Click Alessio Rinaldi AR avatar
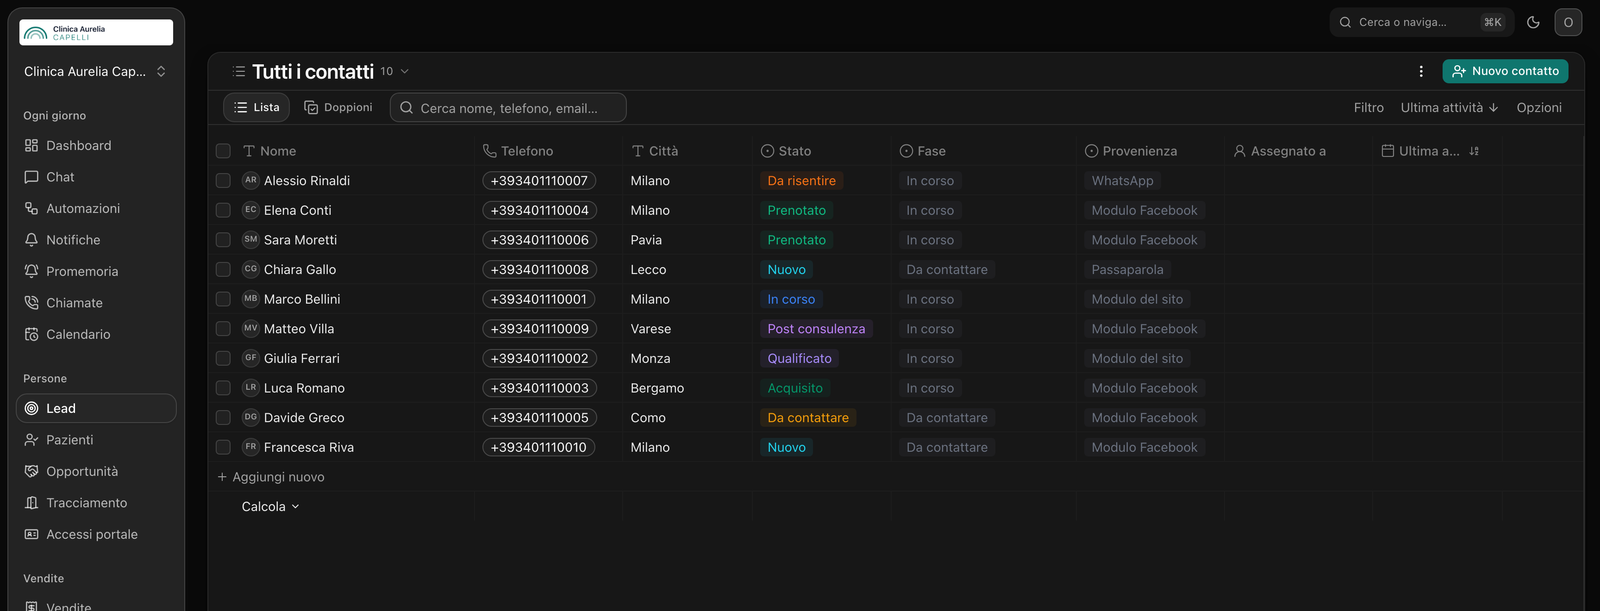The width and height of the screenshot is (1600, 611). pyautogui.click(x=251, y=180)
